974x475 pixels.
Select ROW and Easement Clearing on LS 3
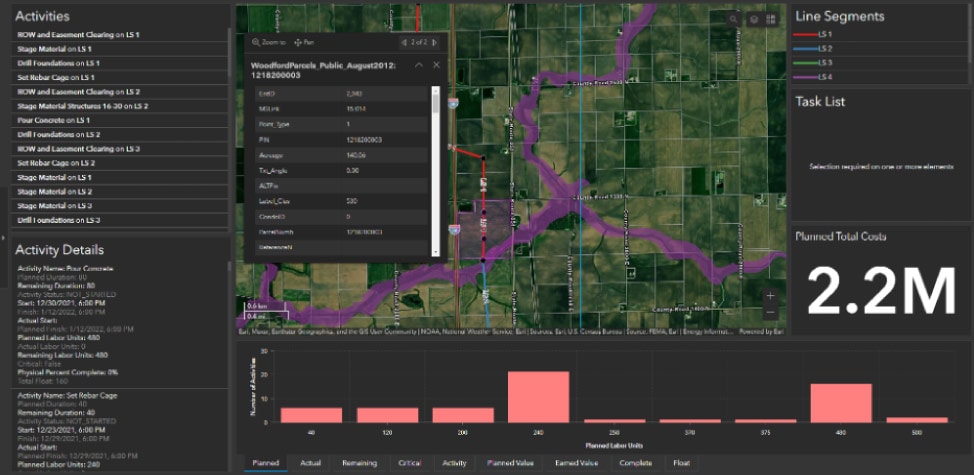click(120, 149)
